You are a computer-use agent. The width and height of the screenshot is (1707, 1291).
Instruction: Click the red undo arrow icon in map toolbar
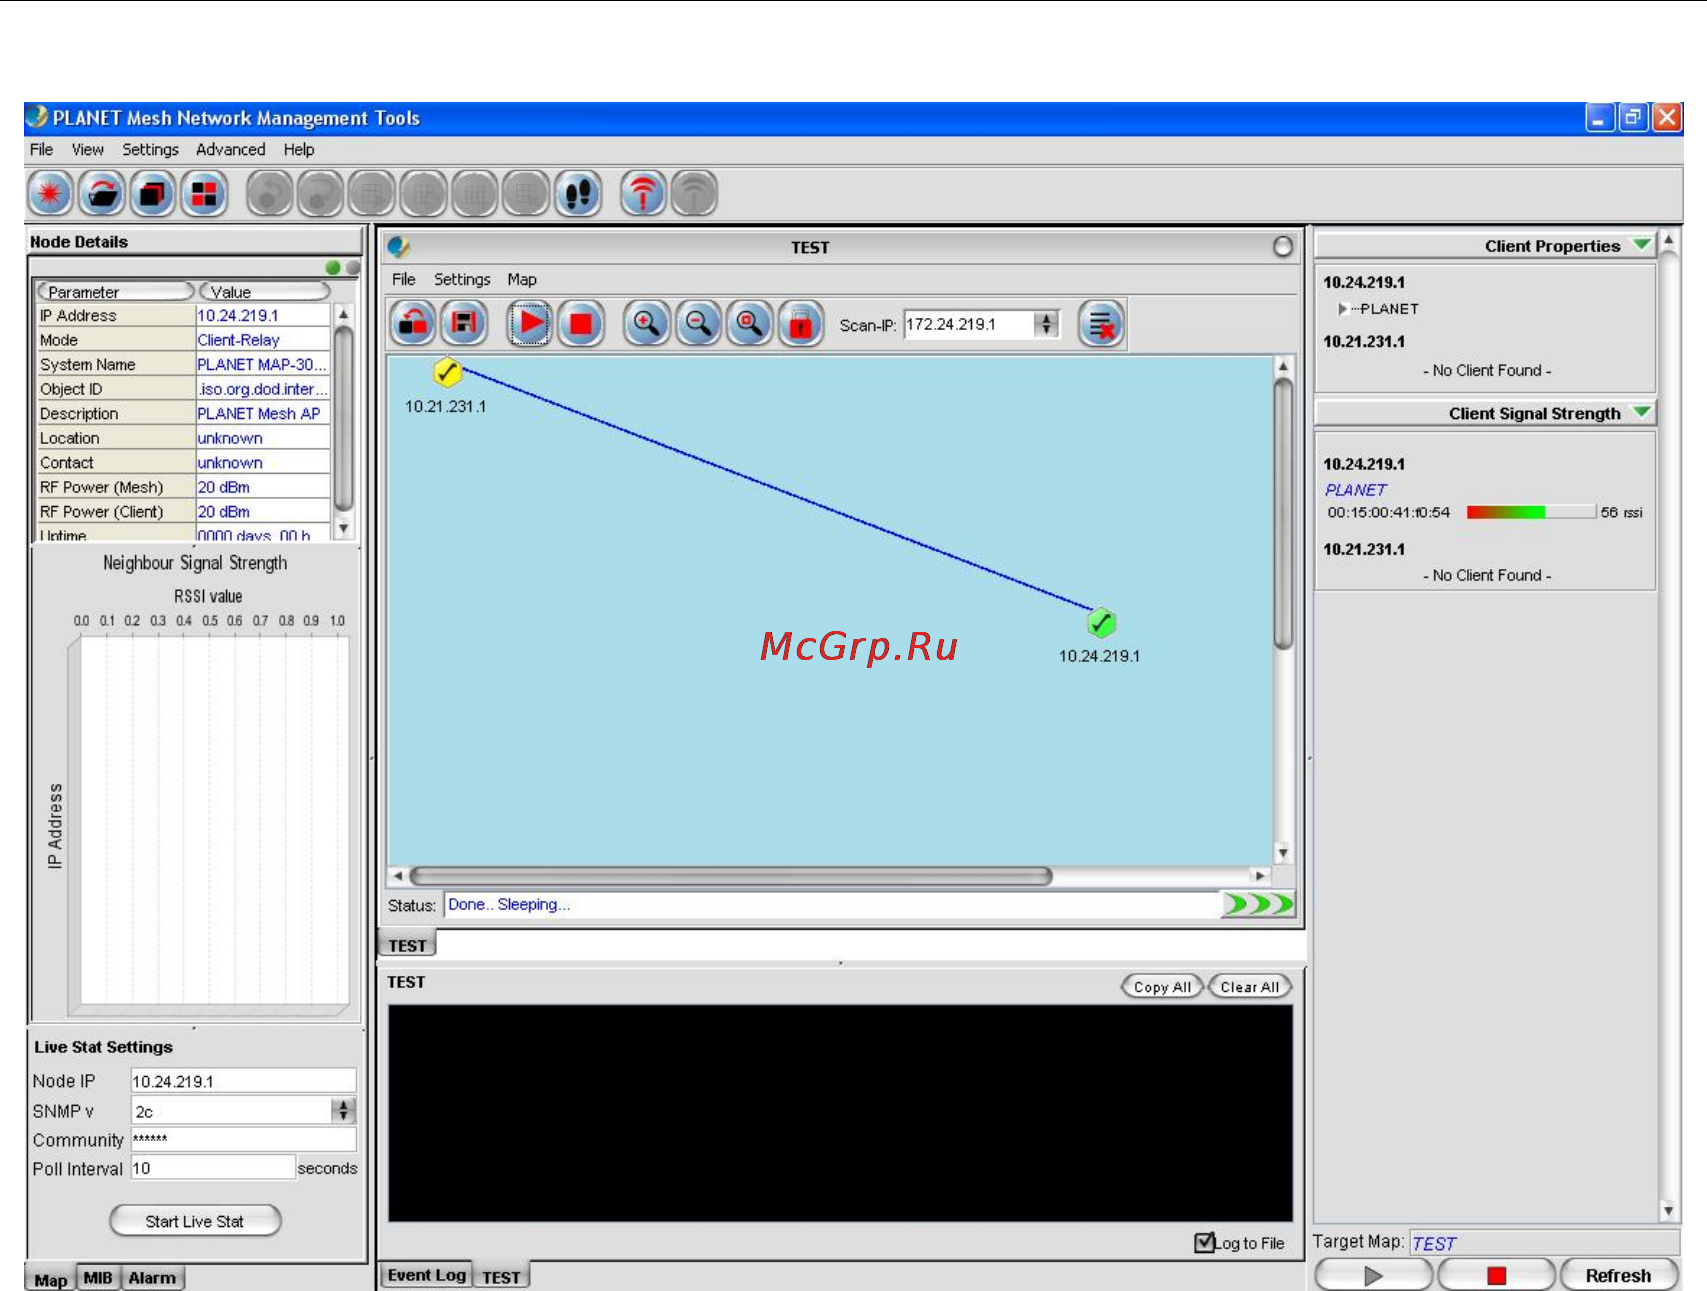(413, 324)
